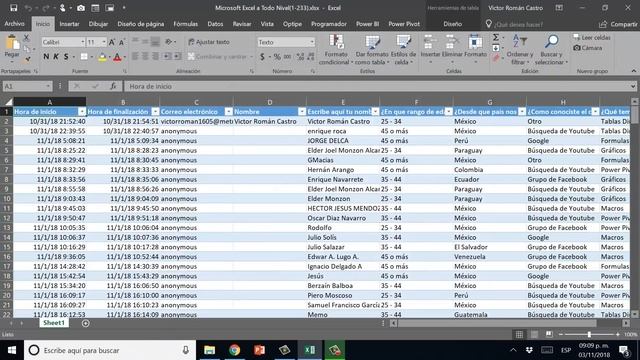Screen dimensions: 640x360
Task: Add a new sheet with plus icon
Action: (85, 323)
